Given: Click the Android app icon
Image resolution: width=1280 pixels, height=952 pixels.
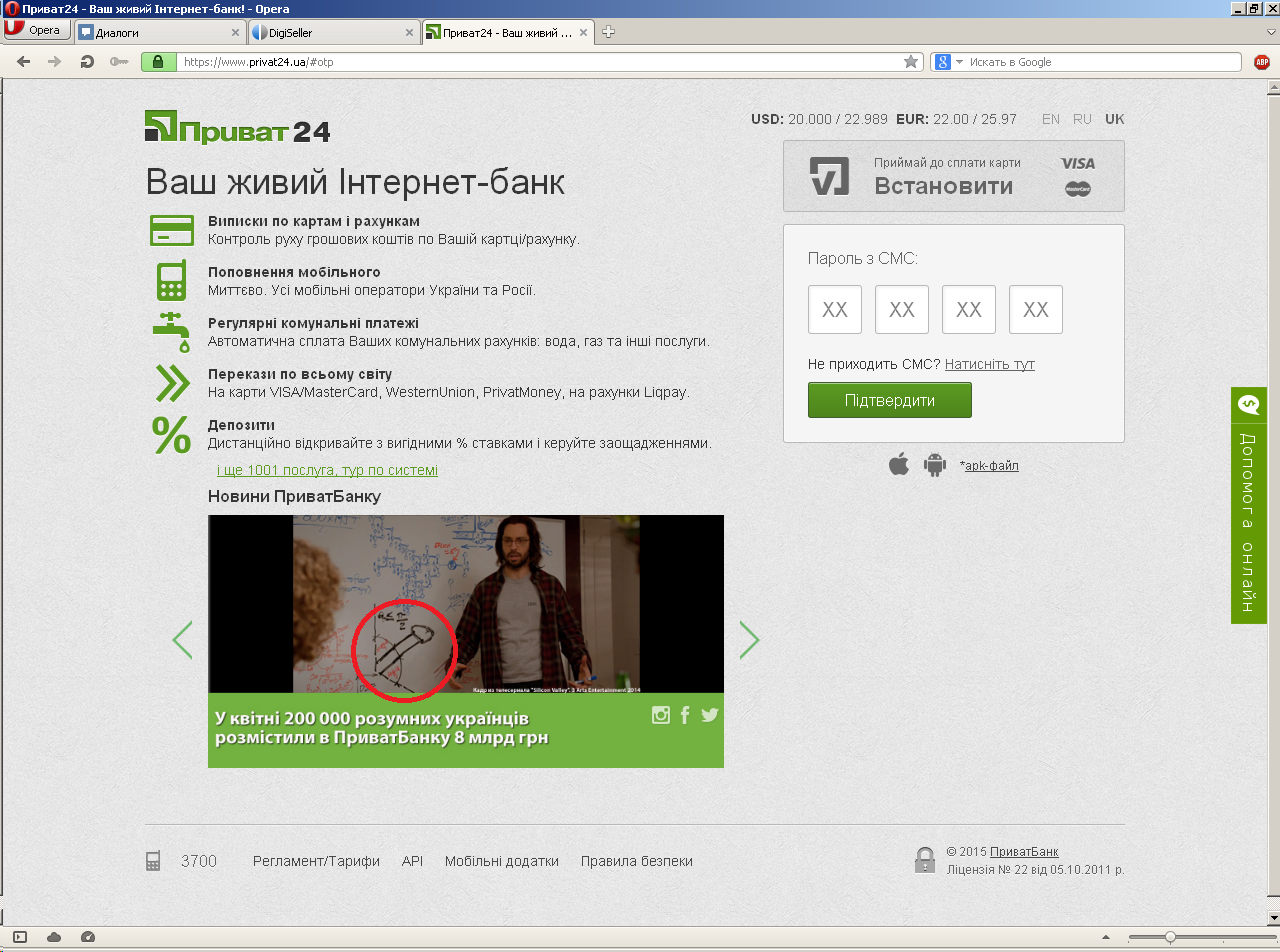Looking at the screenshot, I should coord(935,464).
